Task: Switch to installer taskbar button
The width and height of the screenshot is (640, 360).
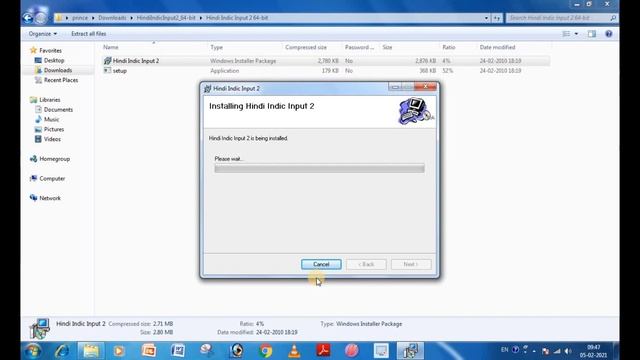Action: pos(410,351)
